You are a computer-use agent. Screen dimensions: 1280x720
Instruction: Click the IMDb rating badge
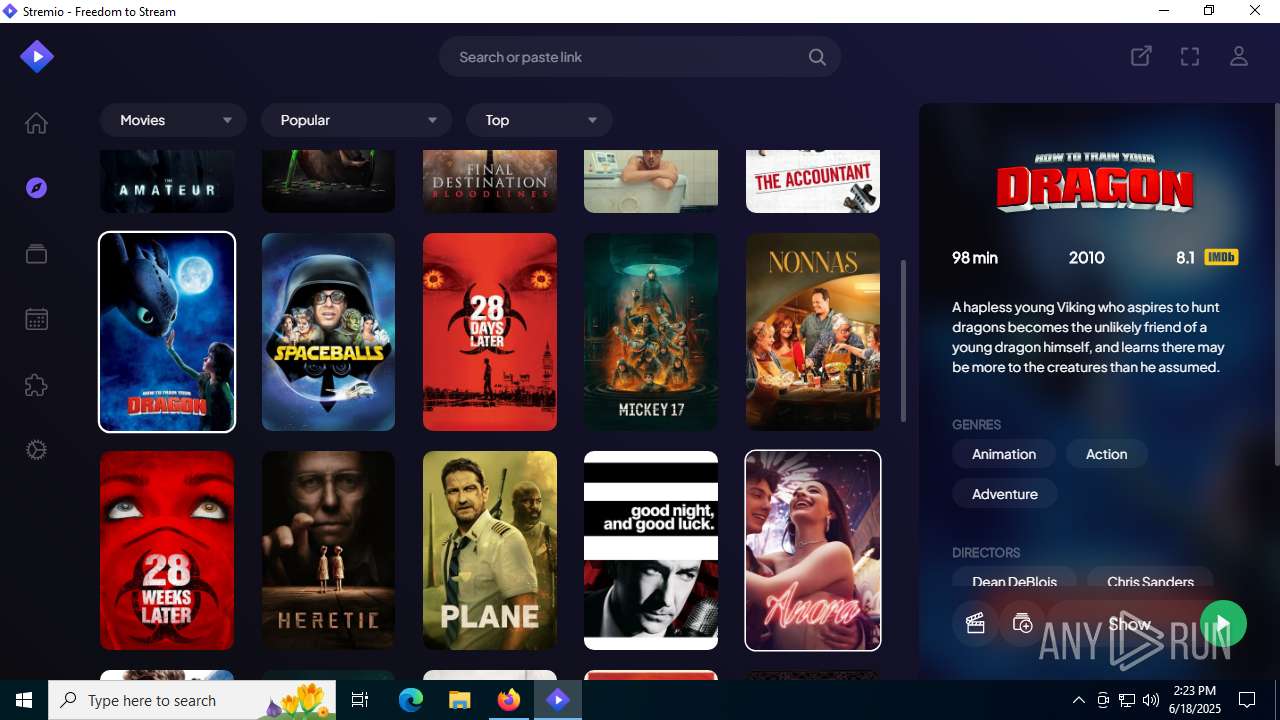pyautogui.click(x=1221, y=257)
